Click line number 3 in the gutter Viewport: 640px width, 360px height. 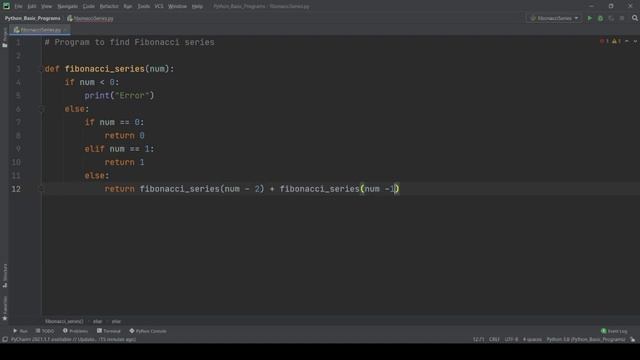coord(18,69)
